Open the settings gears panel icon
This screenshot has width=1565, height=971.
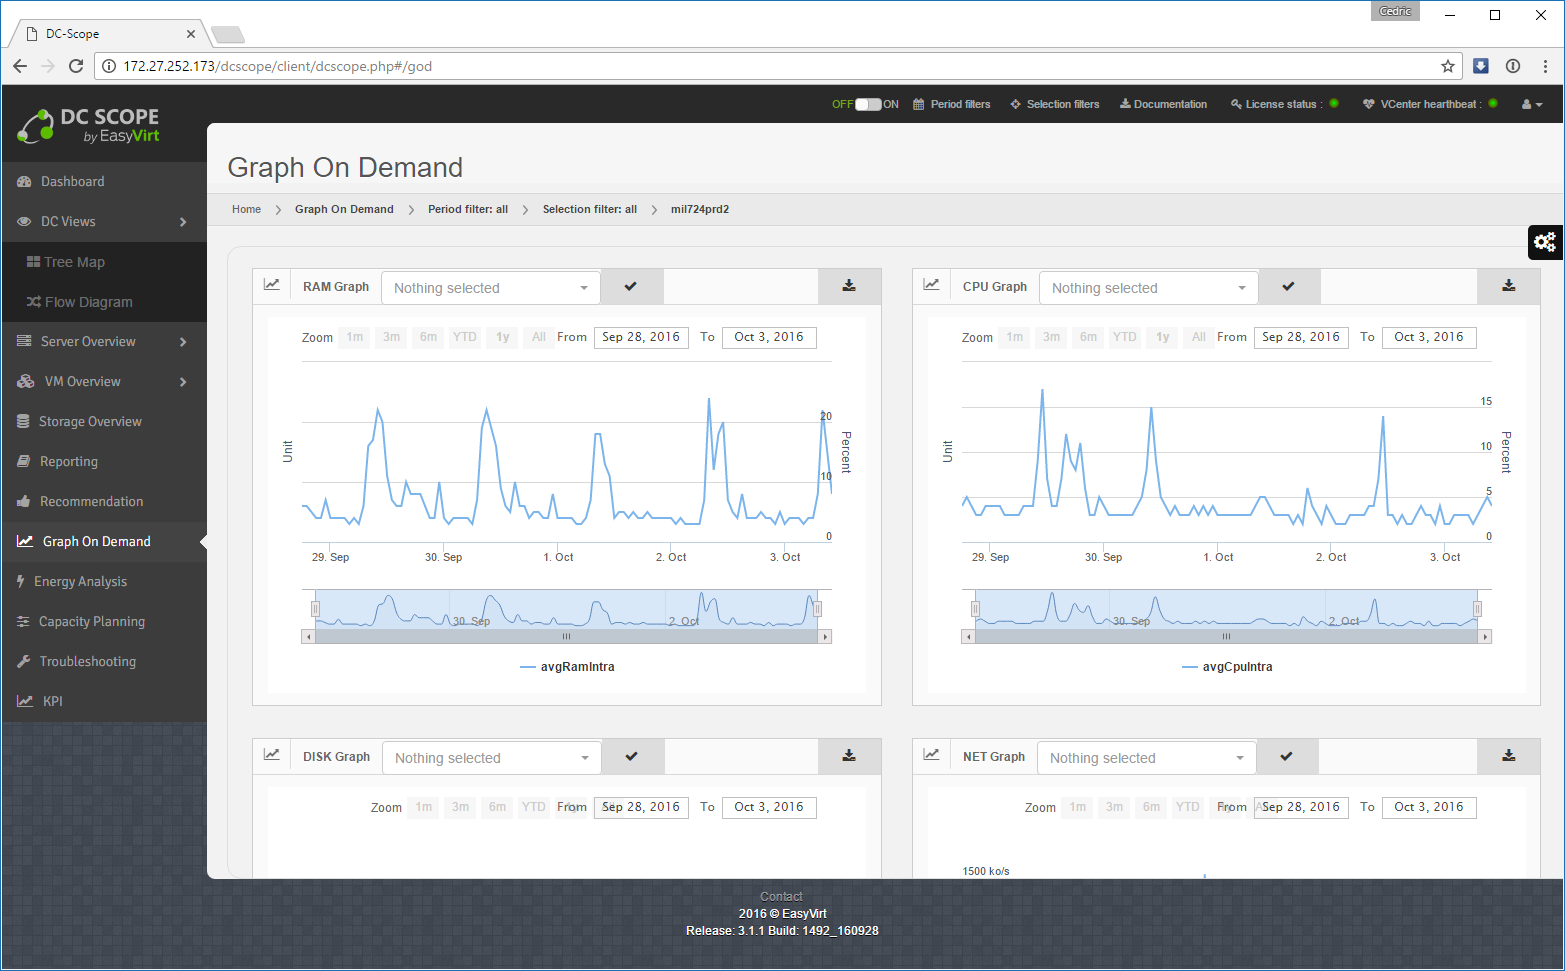coord(1544,242)
